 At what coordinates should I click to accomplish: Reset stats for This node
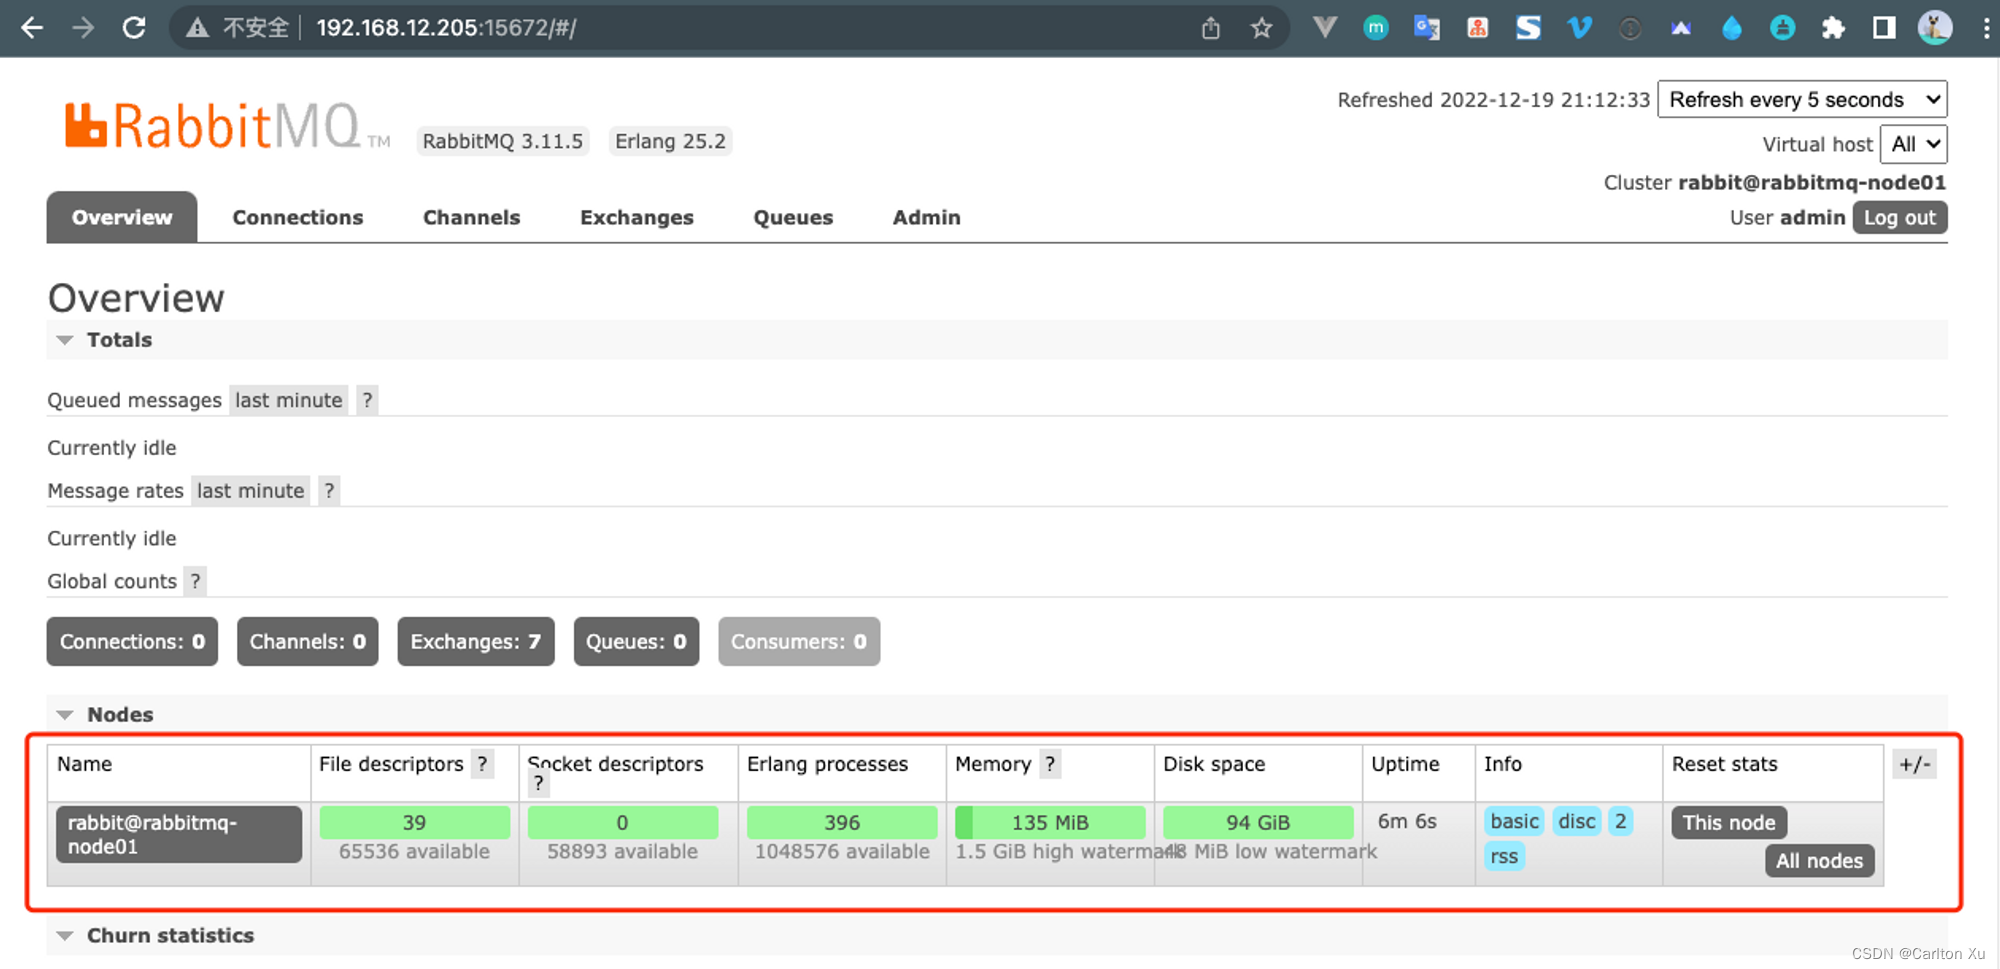(1728, 823)
